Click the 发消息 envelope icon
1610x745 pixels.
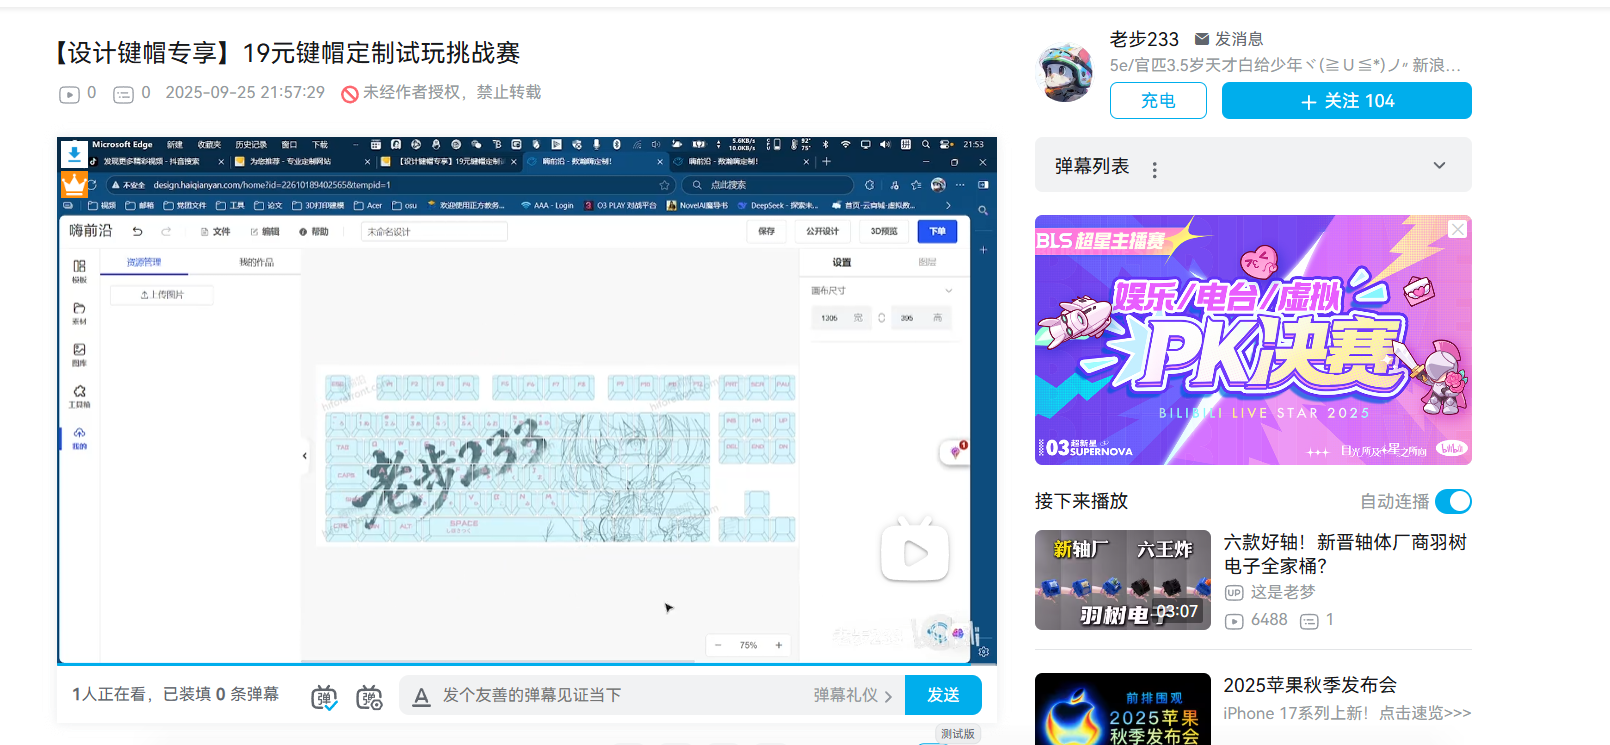point(1202,39)
